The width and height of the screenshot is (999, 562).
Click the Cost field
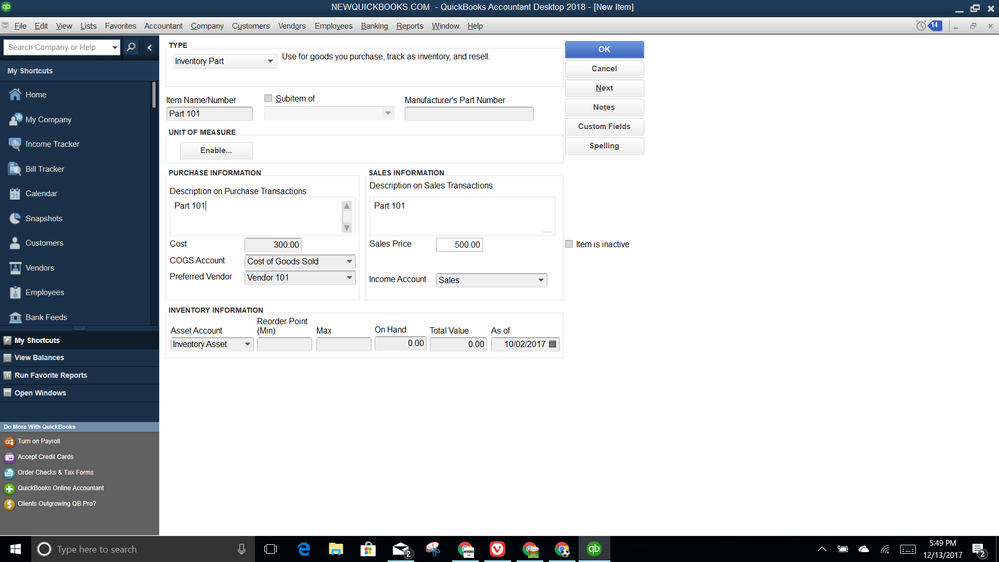coord(273,245)
